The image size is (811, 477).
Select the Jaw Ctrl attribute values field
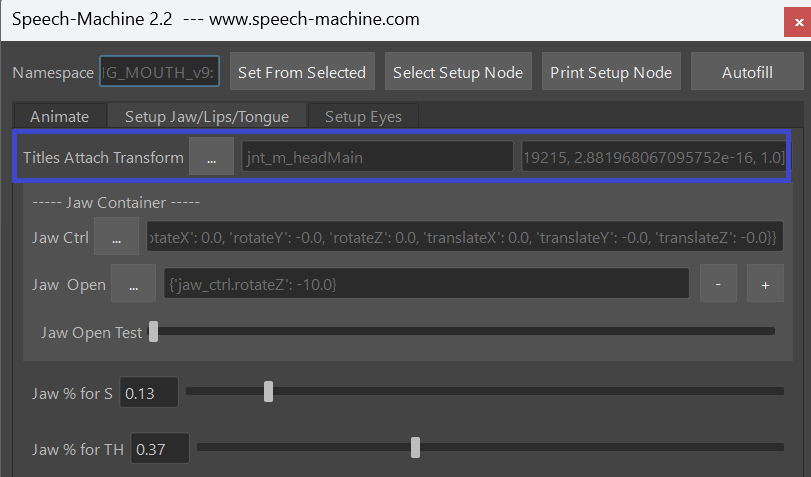(x=465, y=237)
